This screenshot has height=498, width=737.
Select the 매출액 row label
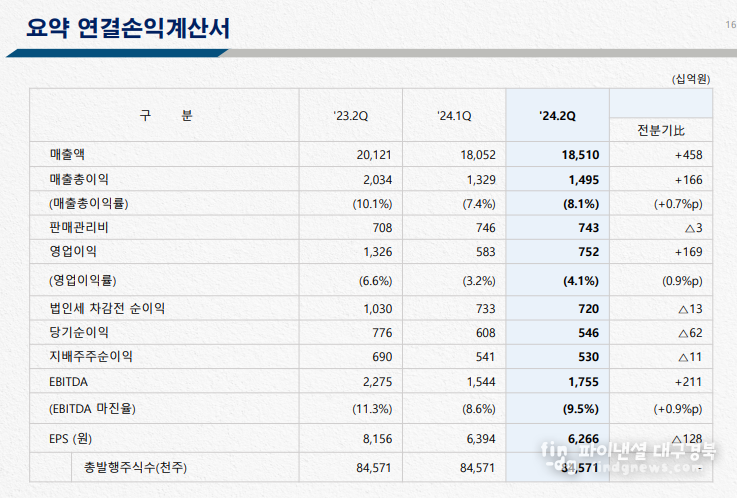(x=67, y=154)
